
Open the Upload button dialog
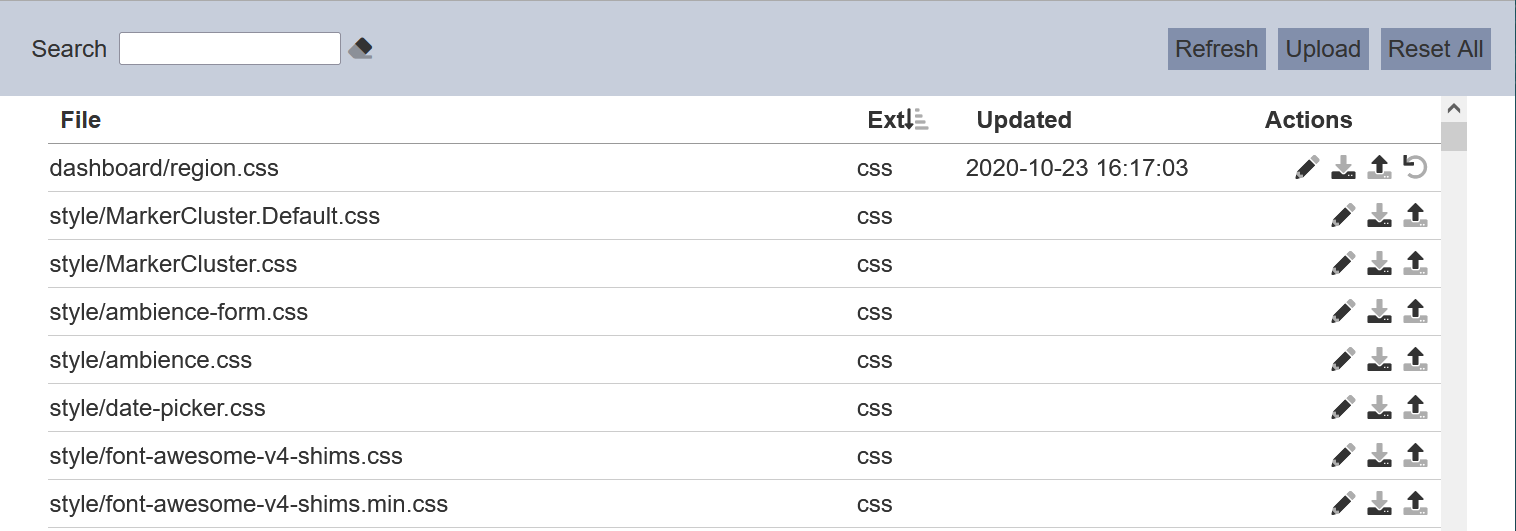click(x=1323, y=49)
